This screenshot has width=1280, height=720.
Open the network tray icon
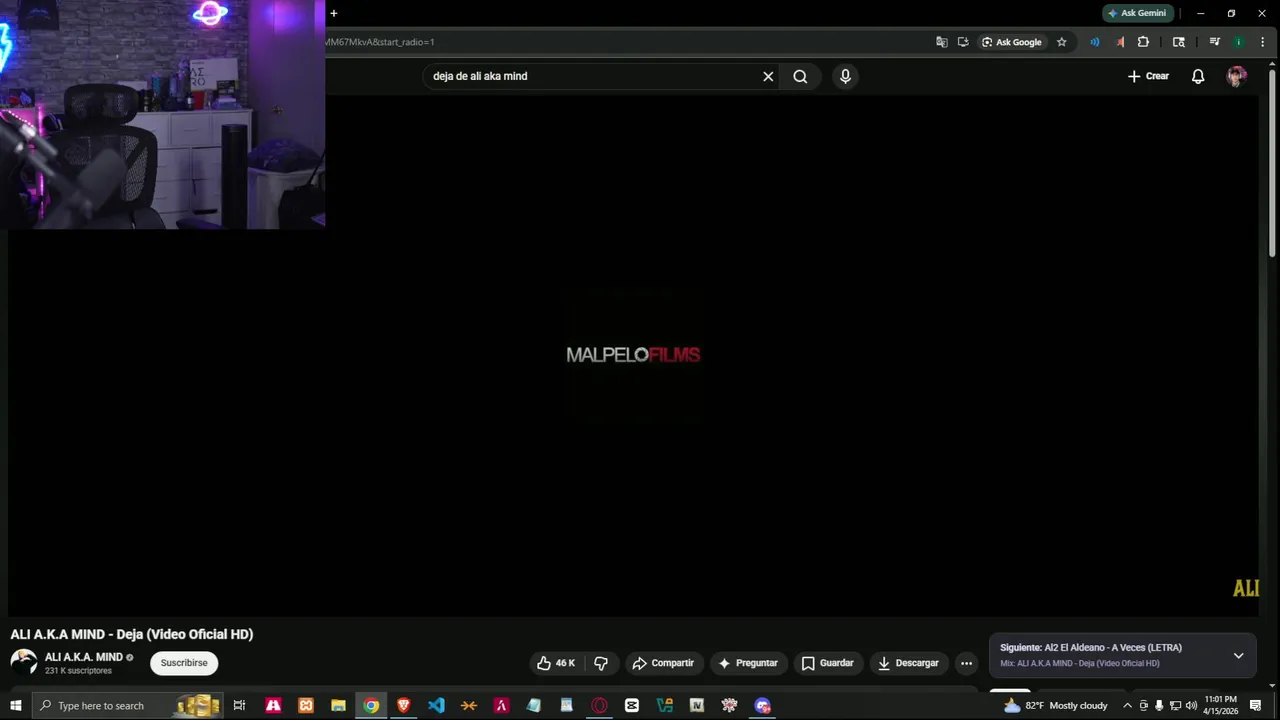[1175, 706]
